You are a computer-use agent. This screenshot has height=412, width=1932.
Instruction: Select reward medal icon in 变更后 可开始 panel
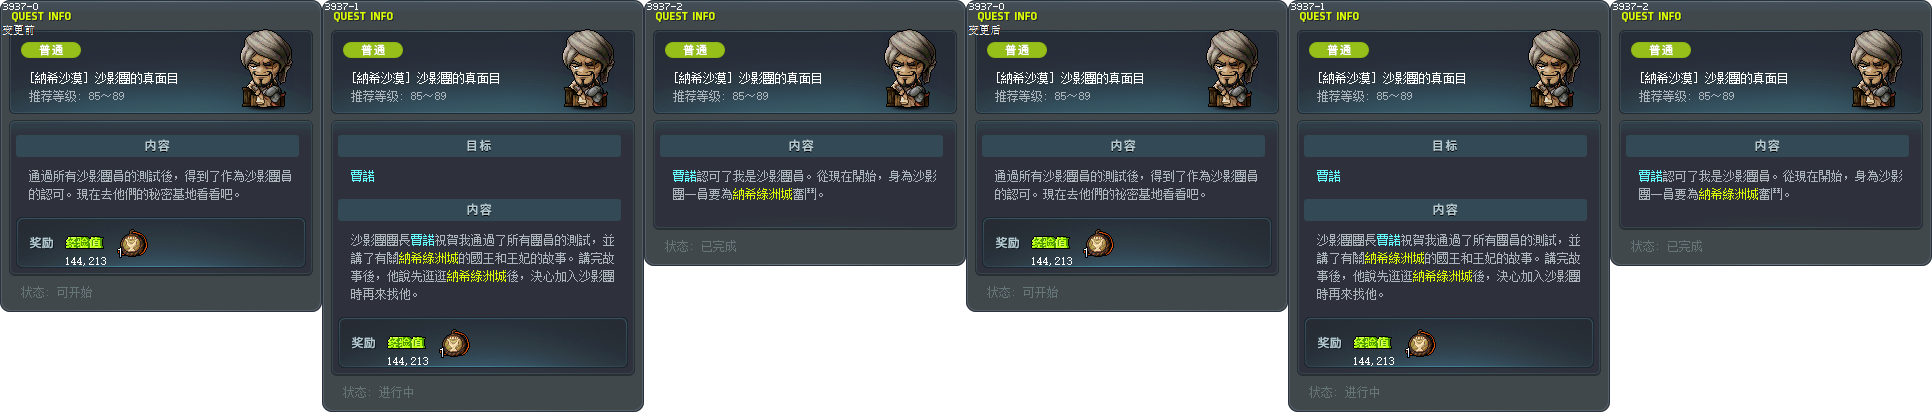[1099, 244]
